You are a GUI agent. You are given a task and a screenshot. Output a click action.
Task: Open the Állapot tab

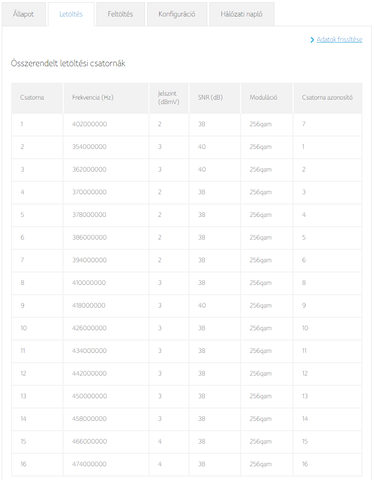click(24, 14)
